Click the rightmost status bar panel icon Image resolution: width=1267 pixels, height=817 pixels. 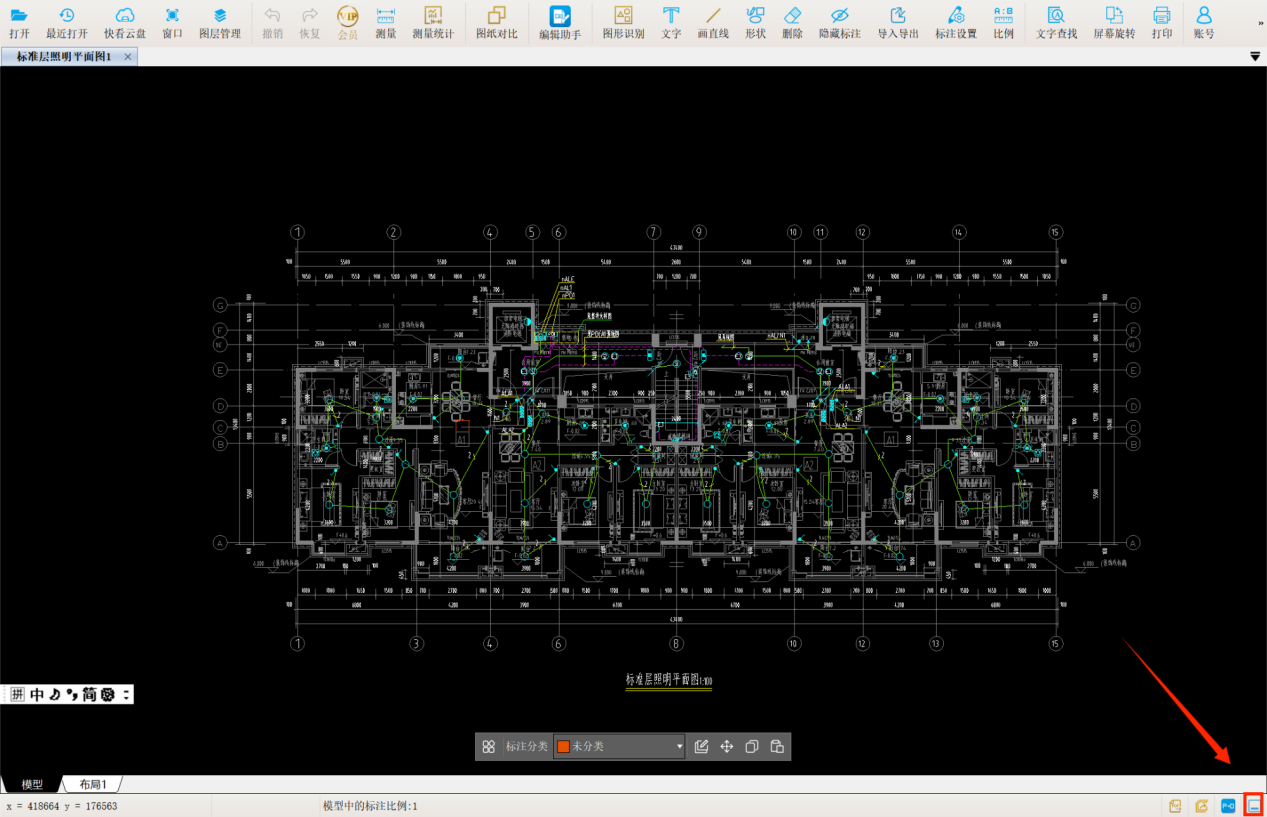[1254, 805]
